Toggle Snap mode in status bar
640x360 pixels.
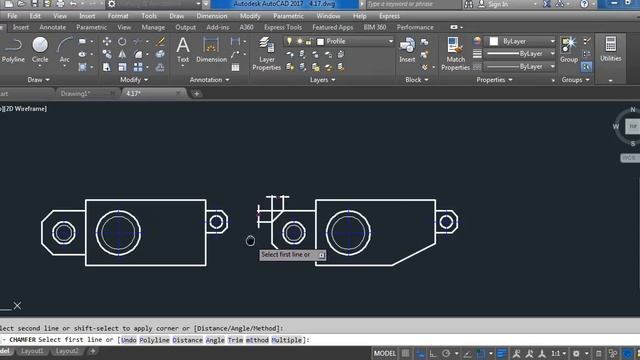pyautogui.click(x=420, y=353)
